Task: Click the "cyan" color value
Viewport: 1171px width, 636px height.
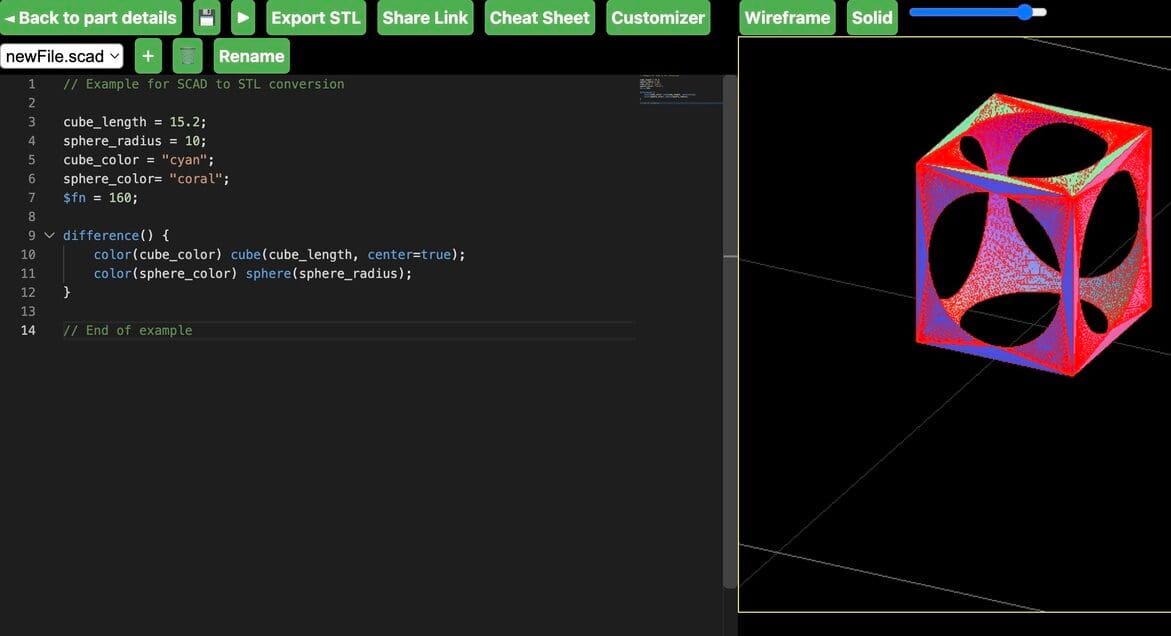Action: 184,160
